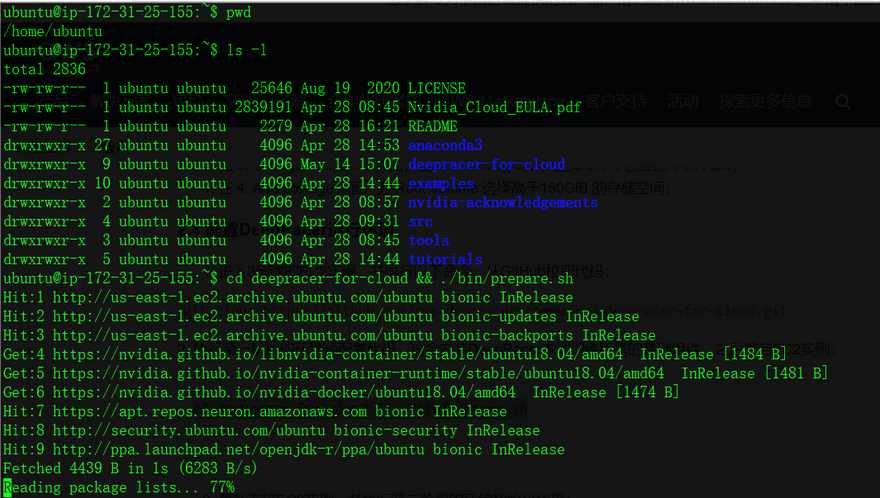Click the deepracer-for-cloud directory in the listing

pyautogui.click(x=486, y=165)
